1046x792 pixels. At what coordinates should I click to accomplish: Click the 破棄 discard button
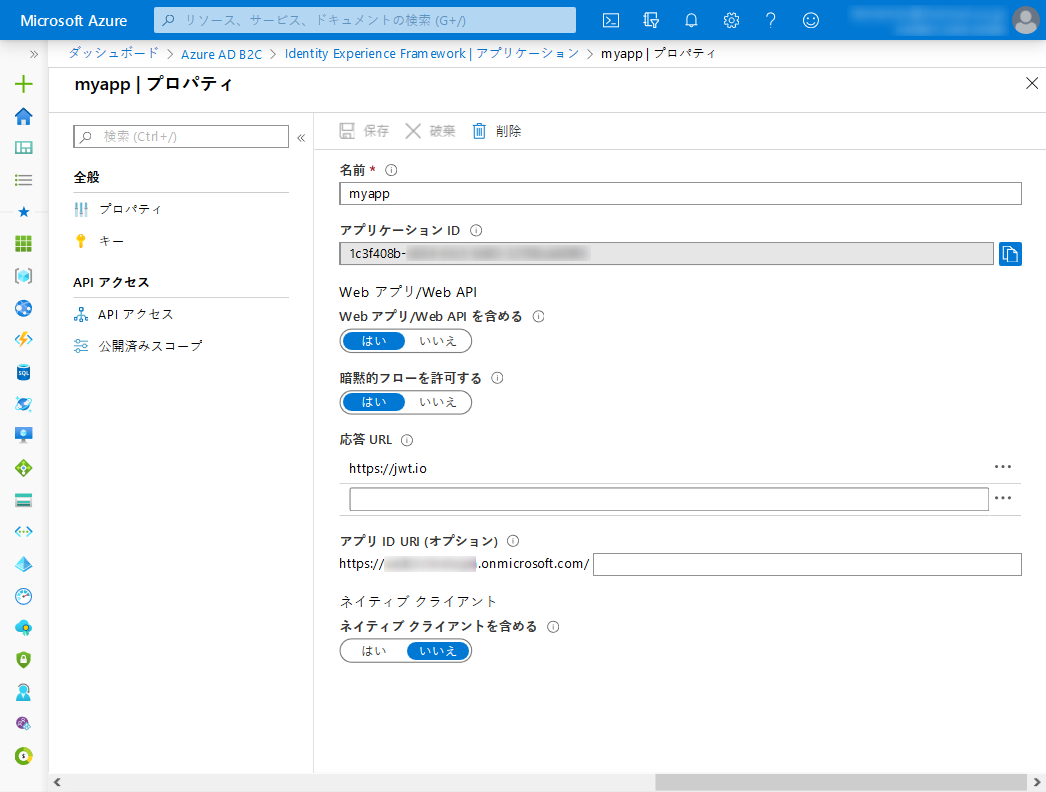pyautogui.click(x=430, y=131)
